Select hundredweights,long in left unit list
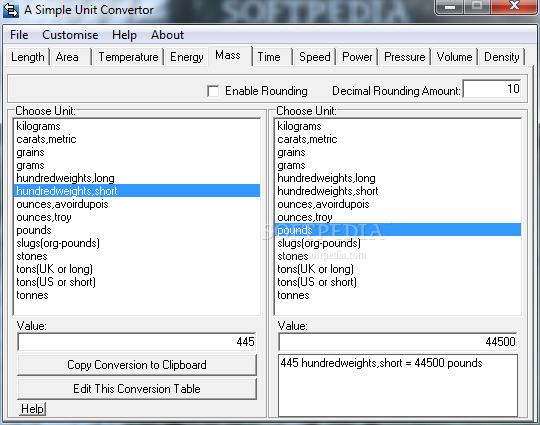This screenshot has height=425, width=540. point(137,178)
